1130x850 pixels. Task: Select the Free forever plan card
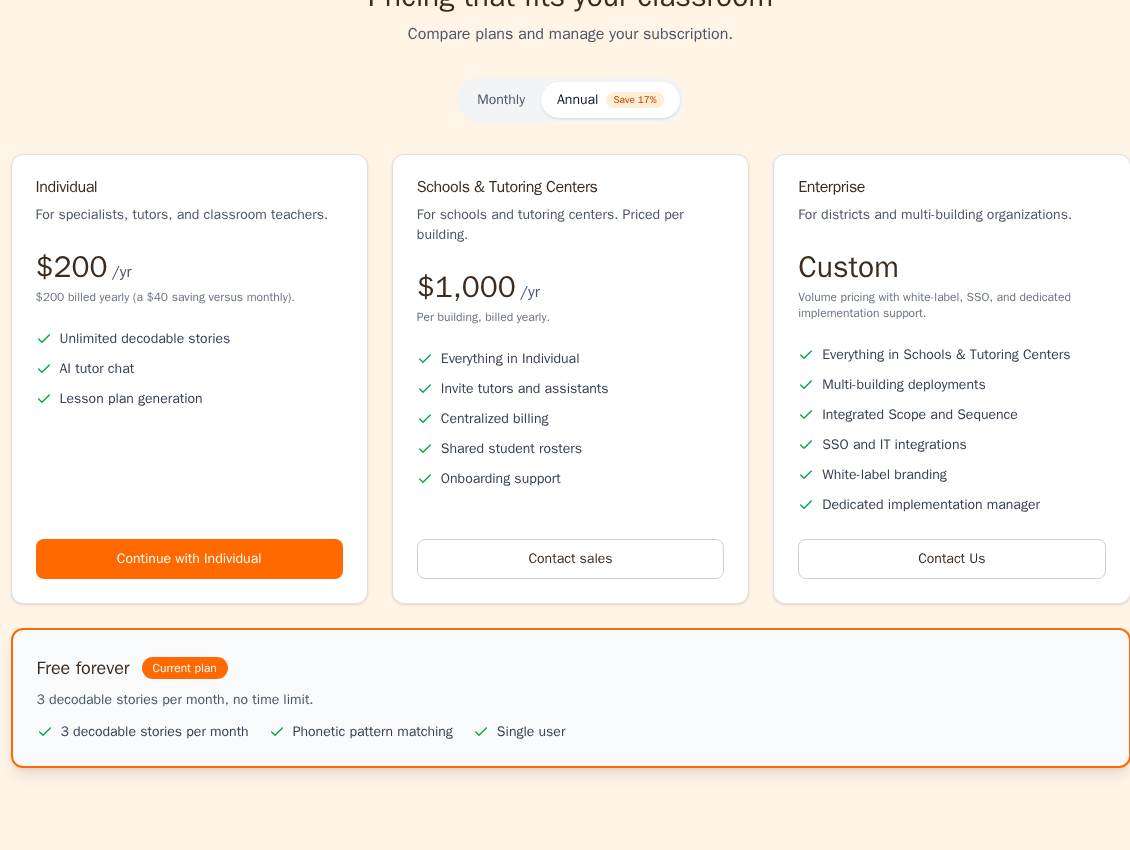(570, 698)
